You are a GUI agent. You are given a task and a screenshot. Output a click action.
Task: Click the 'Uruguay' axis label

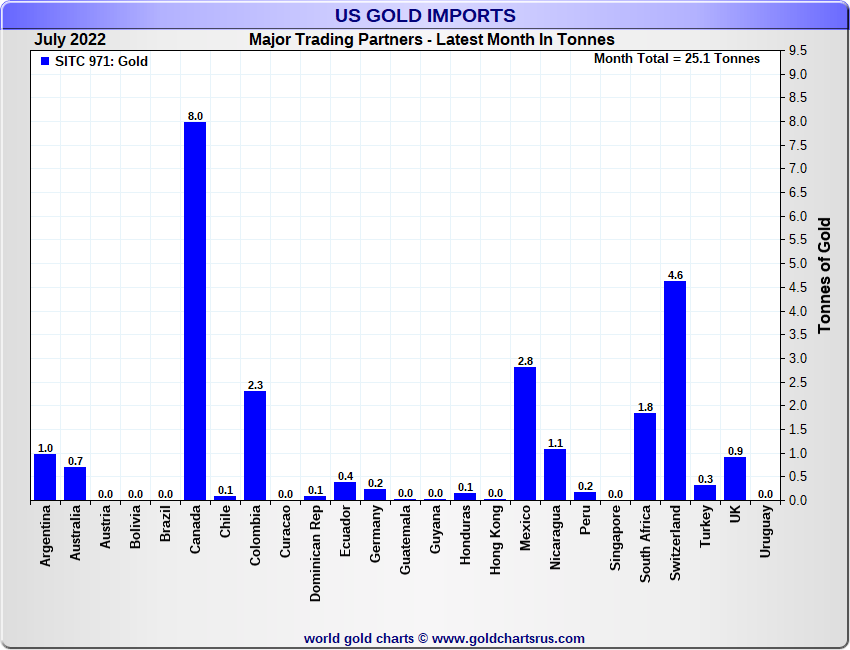pos(765,532)
